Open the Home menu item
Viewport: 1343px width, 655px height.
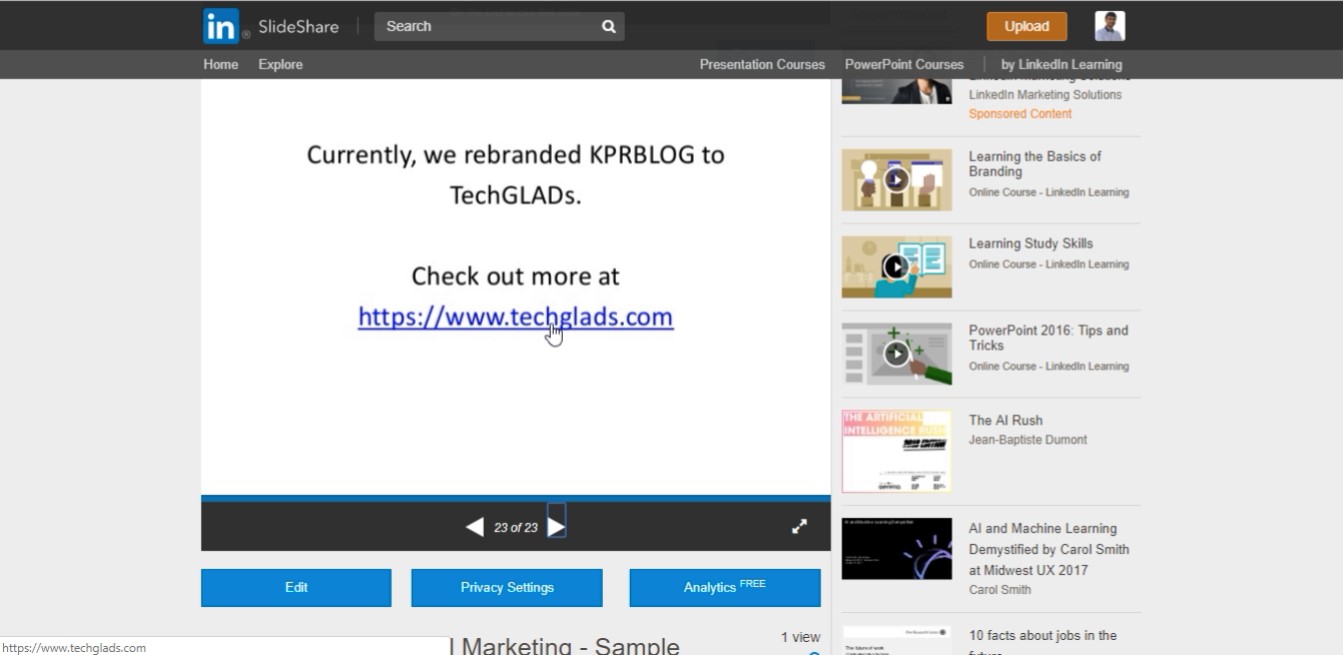[x=221, y=64]
